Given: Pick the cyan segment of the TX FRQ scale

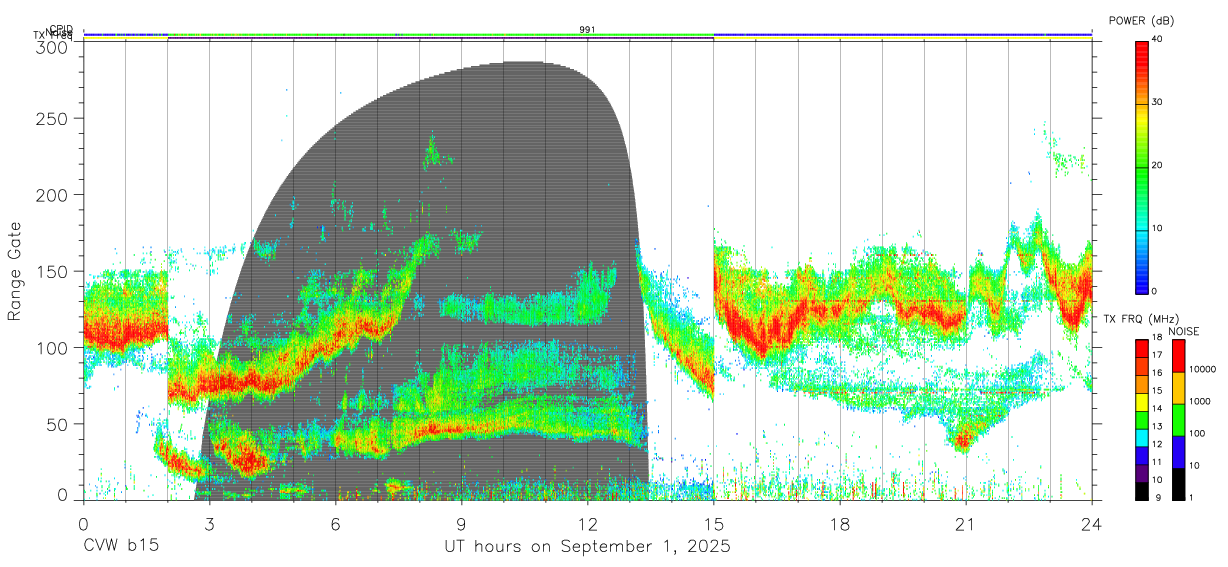Looking at the screenshot, I should point(1141,438).
